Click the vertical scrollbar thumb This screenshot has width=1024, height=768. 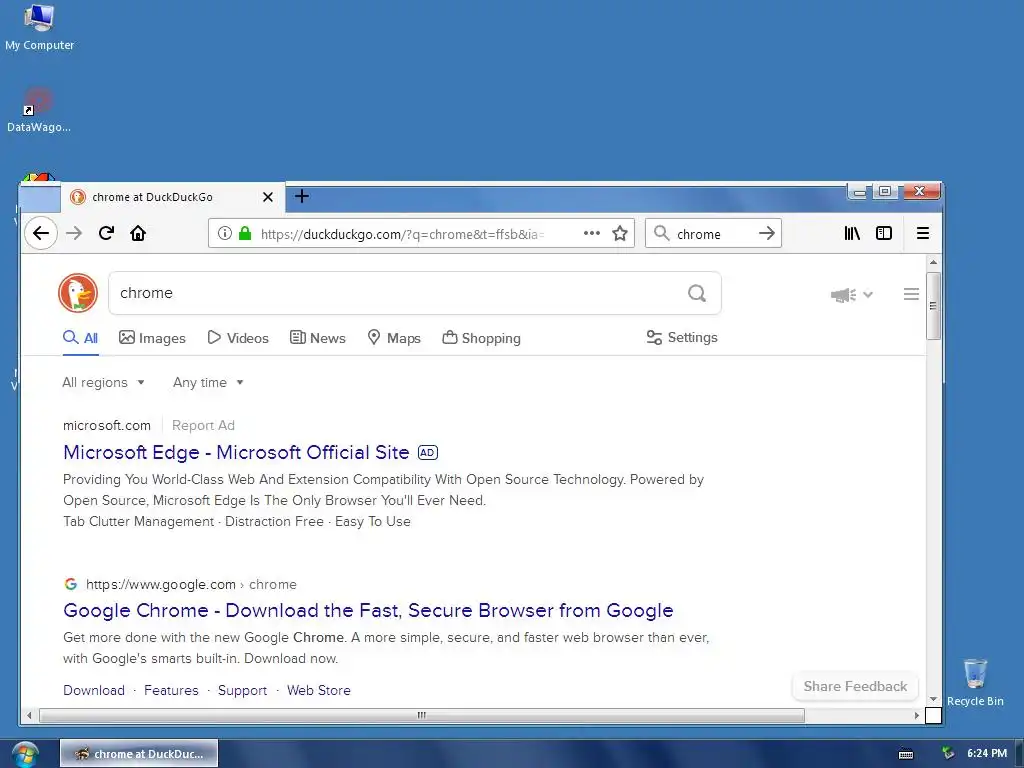(933, 306)
